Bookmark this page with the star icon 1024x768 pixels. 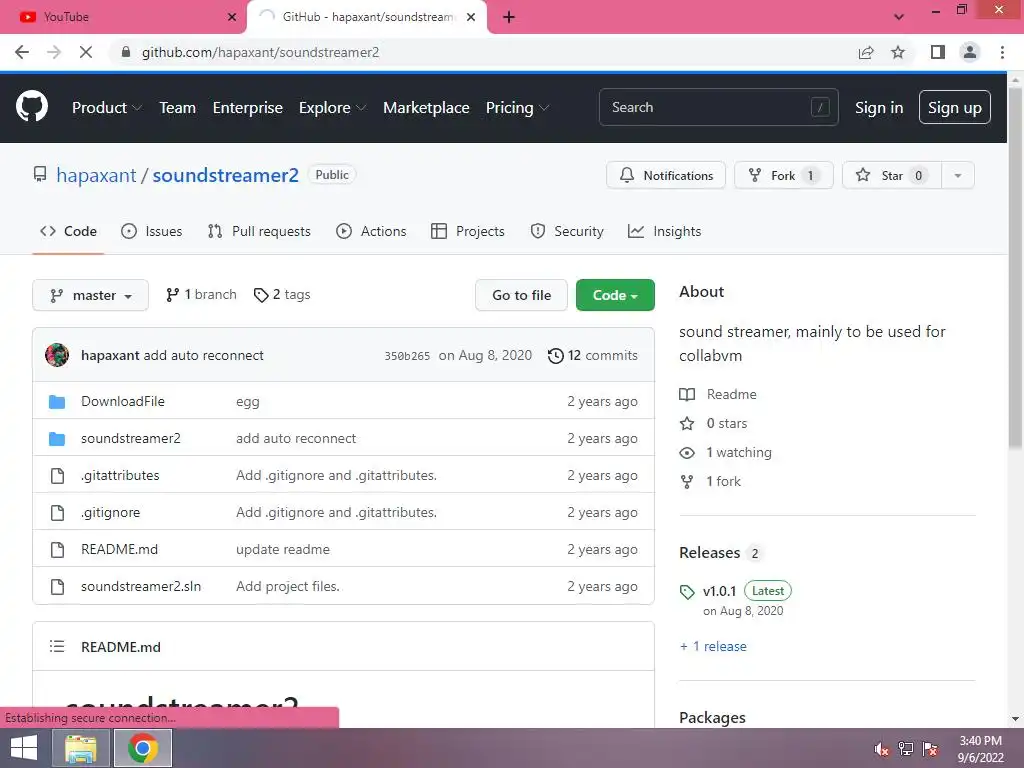click(x=898, y=52)
